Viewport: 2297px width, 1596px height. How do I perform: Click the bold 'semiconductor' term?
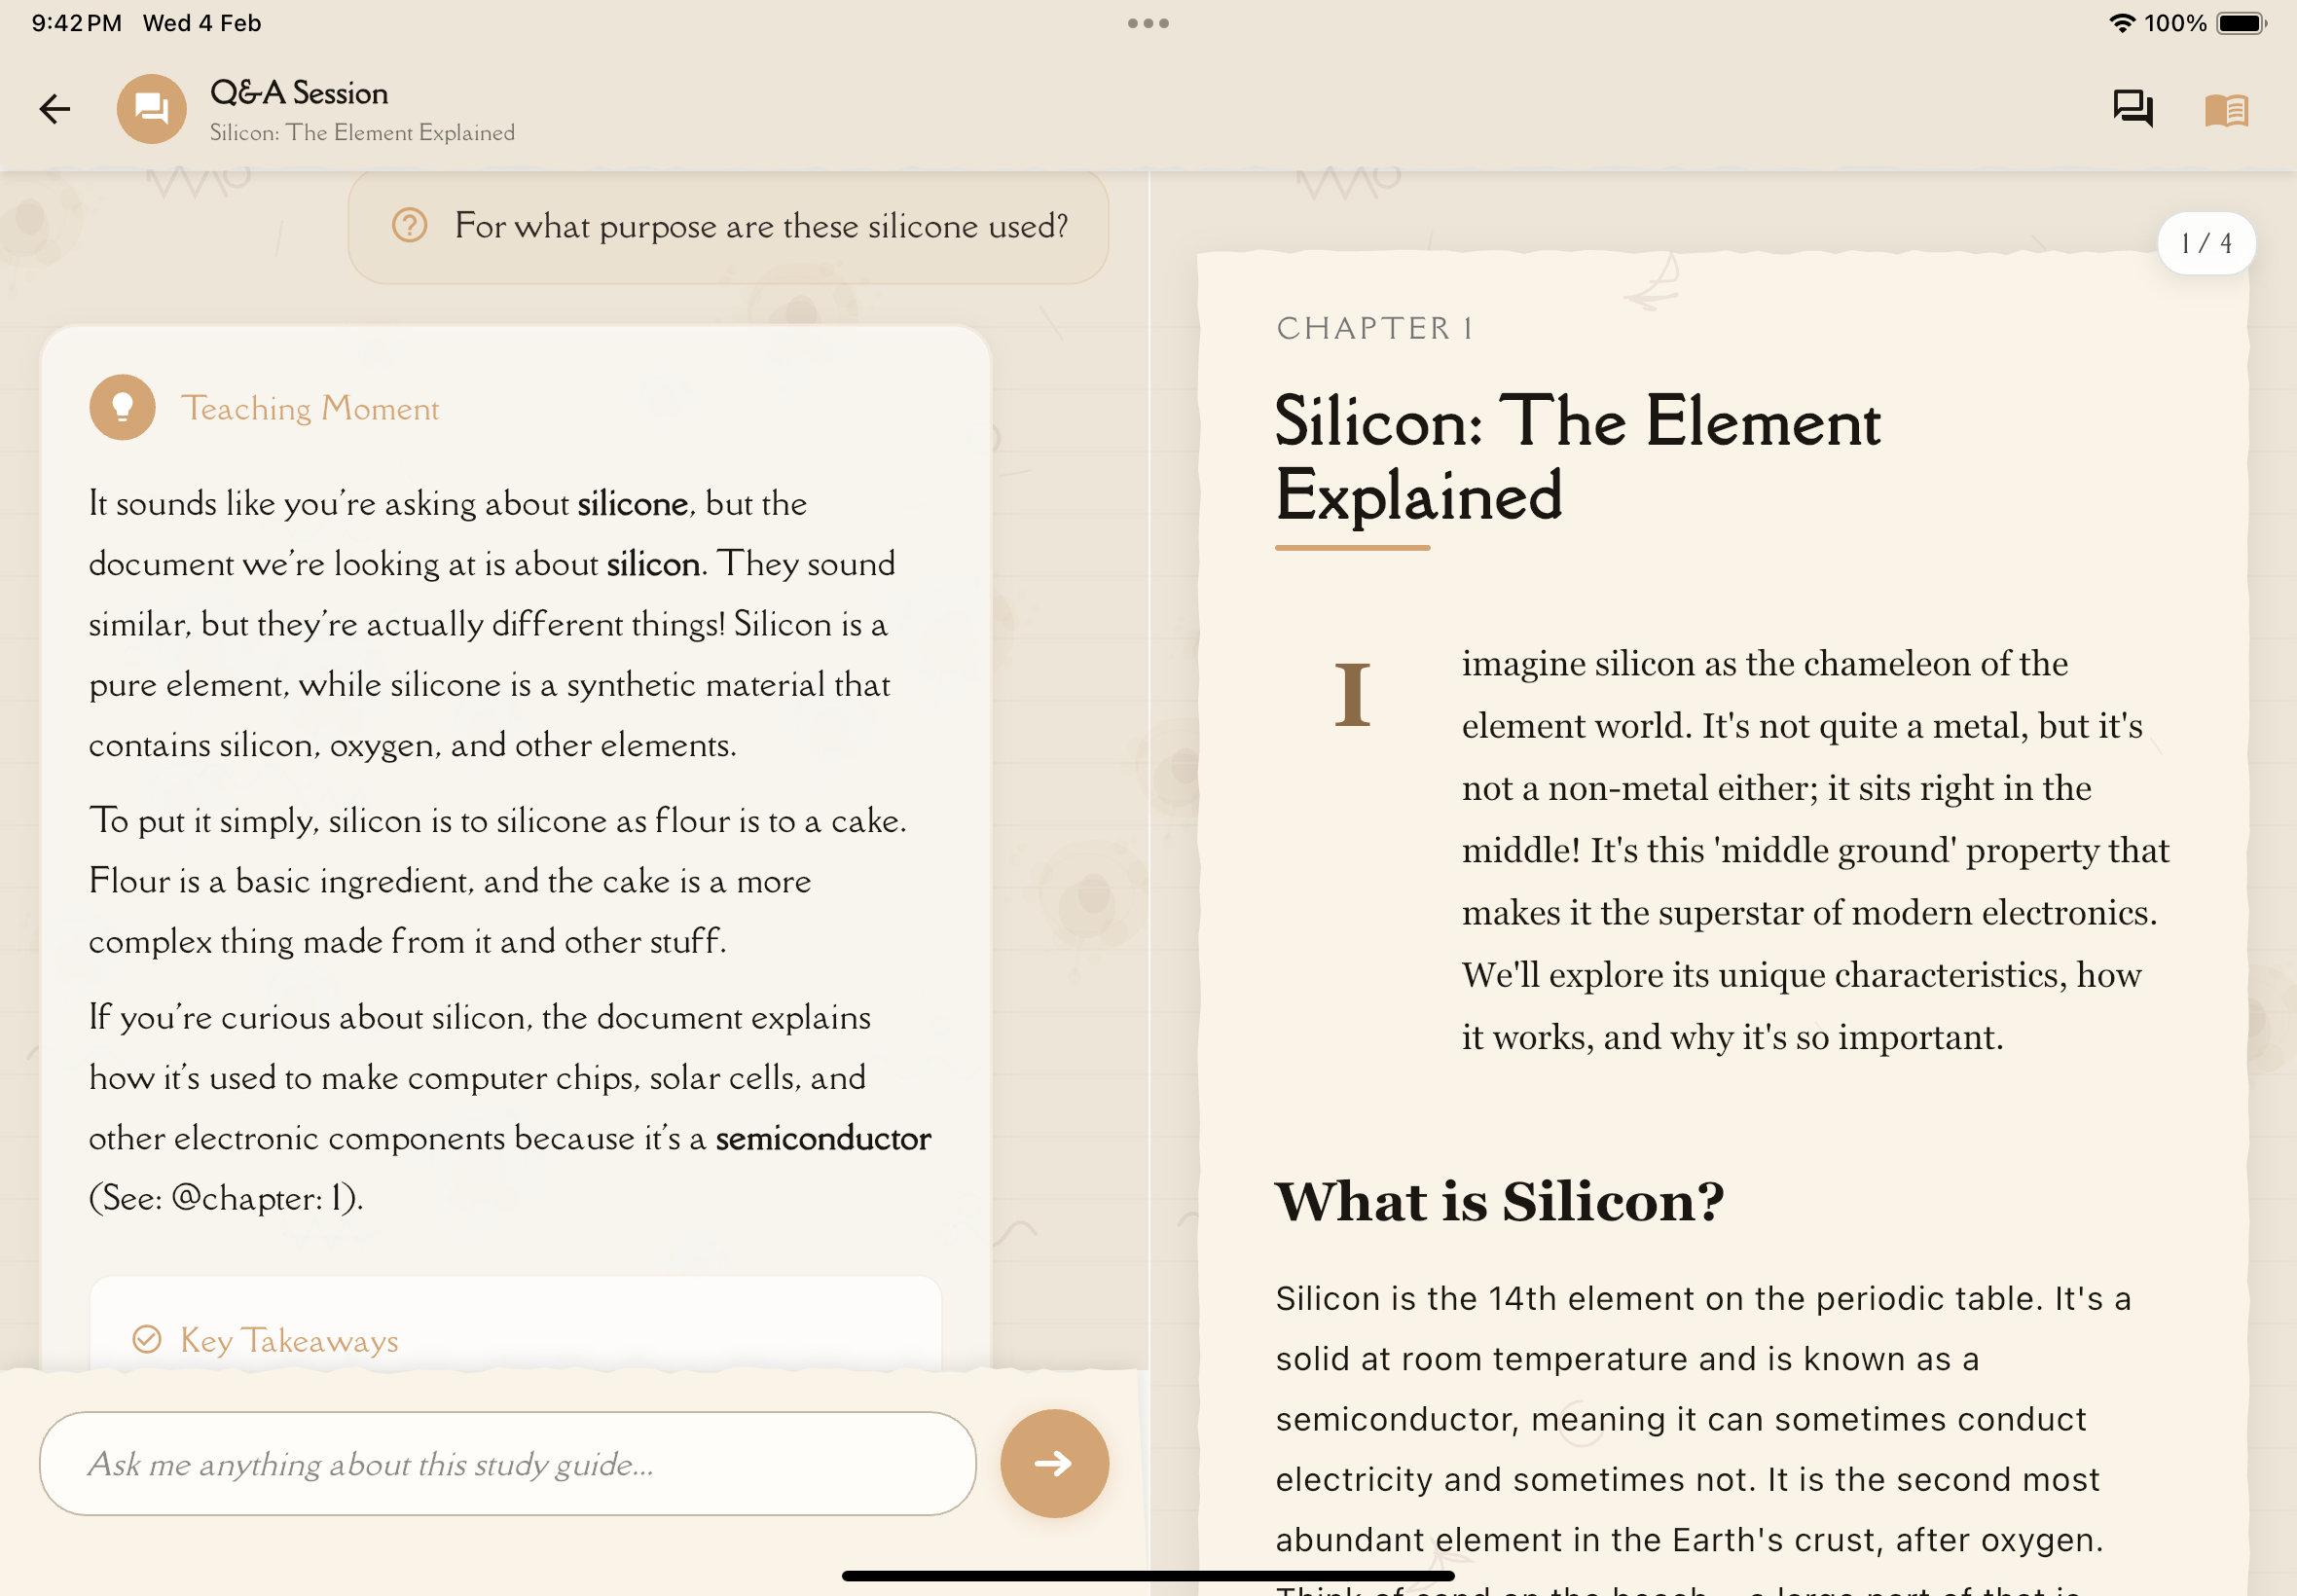coord(822,1138)
